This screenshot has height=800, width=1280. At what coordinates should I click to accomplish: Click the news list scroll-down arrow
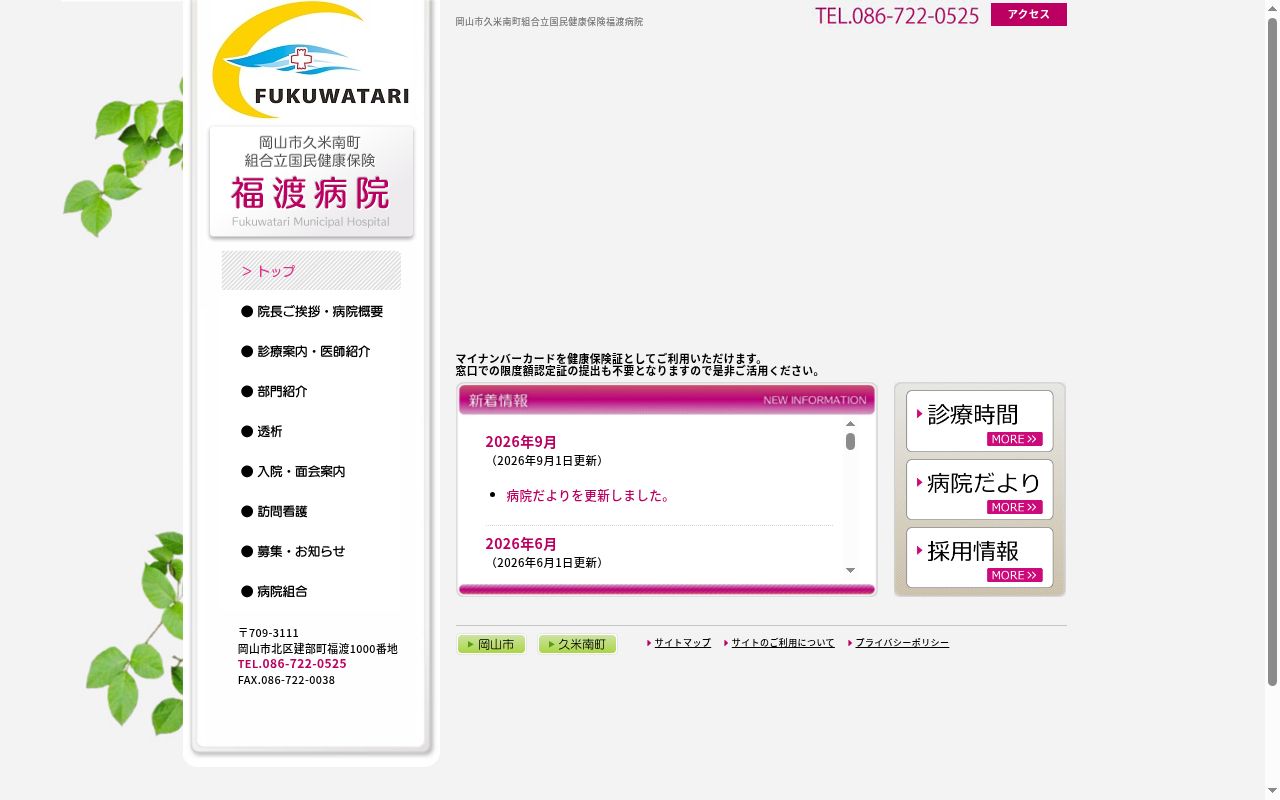tap(850, 570)
